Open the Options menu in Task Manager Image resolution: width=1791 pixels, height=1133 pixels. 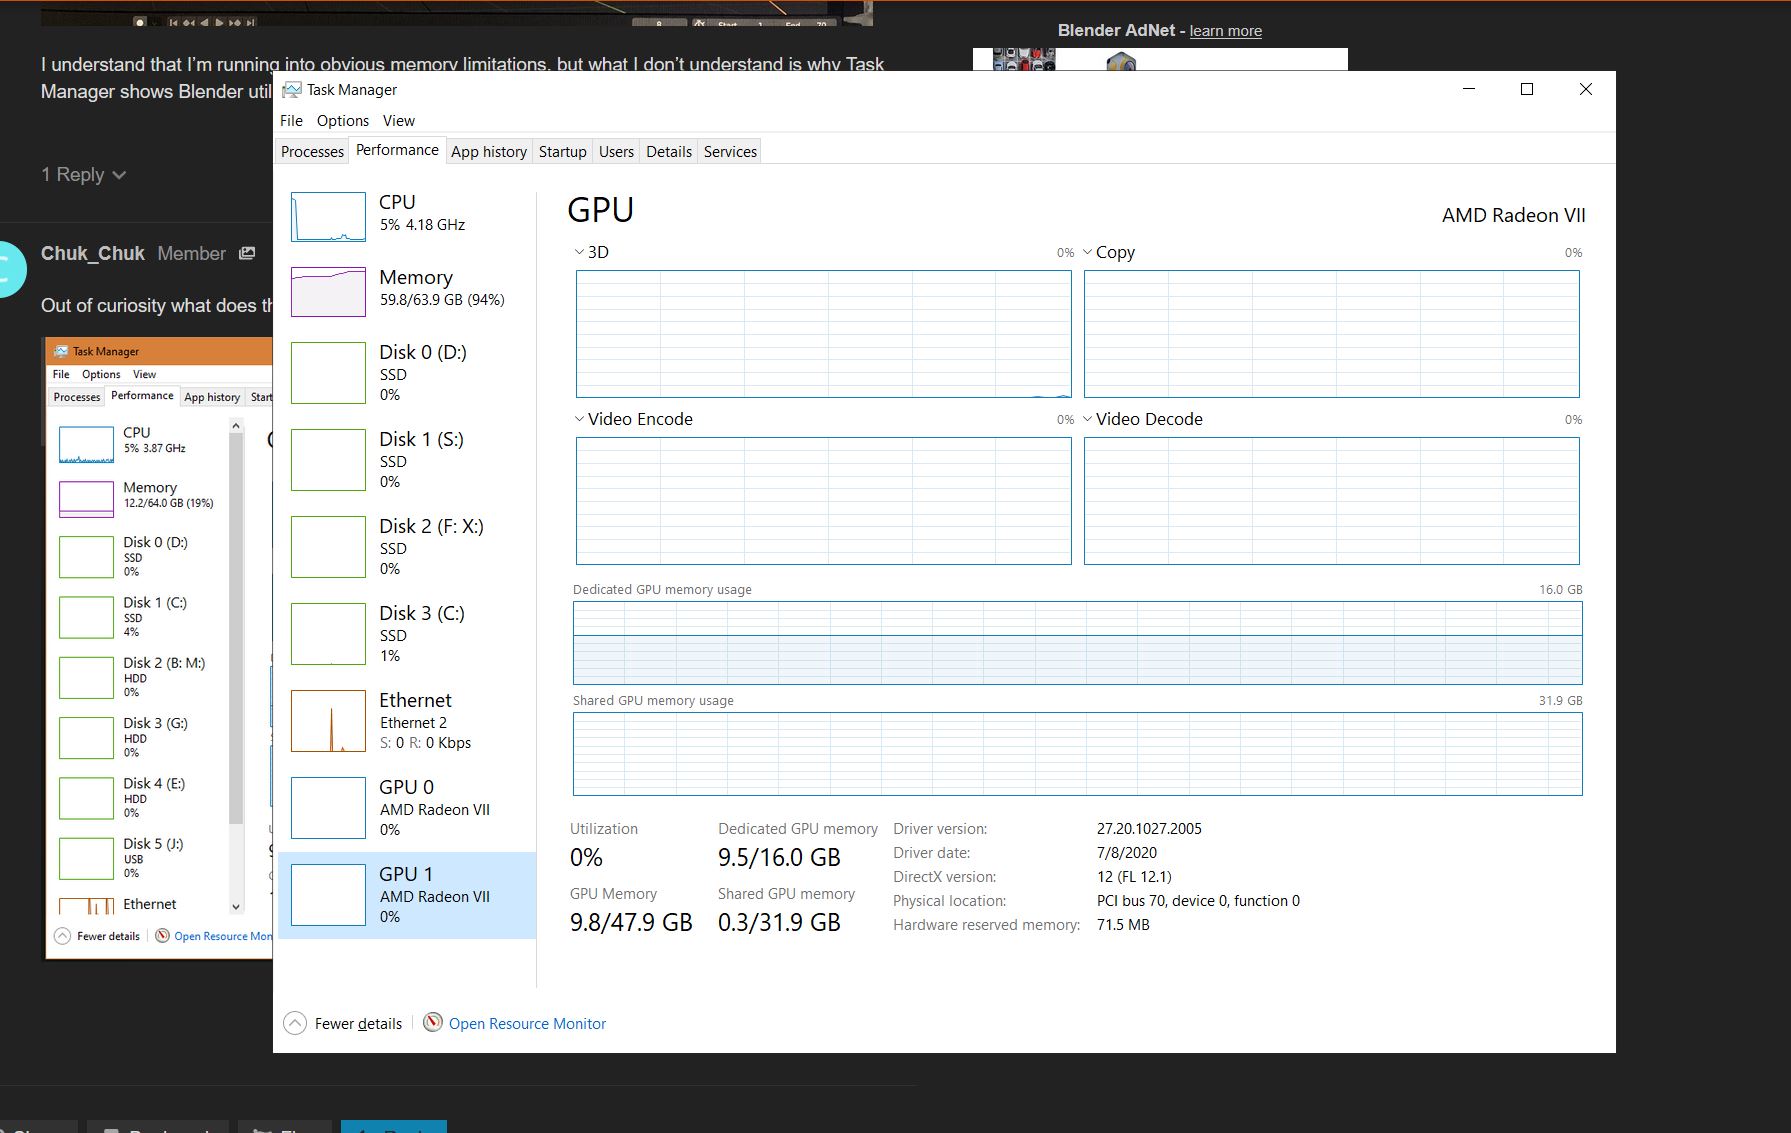pyautogui.click(x=343, y=121)
